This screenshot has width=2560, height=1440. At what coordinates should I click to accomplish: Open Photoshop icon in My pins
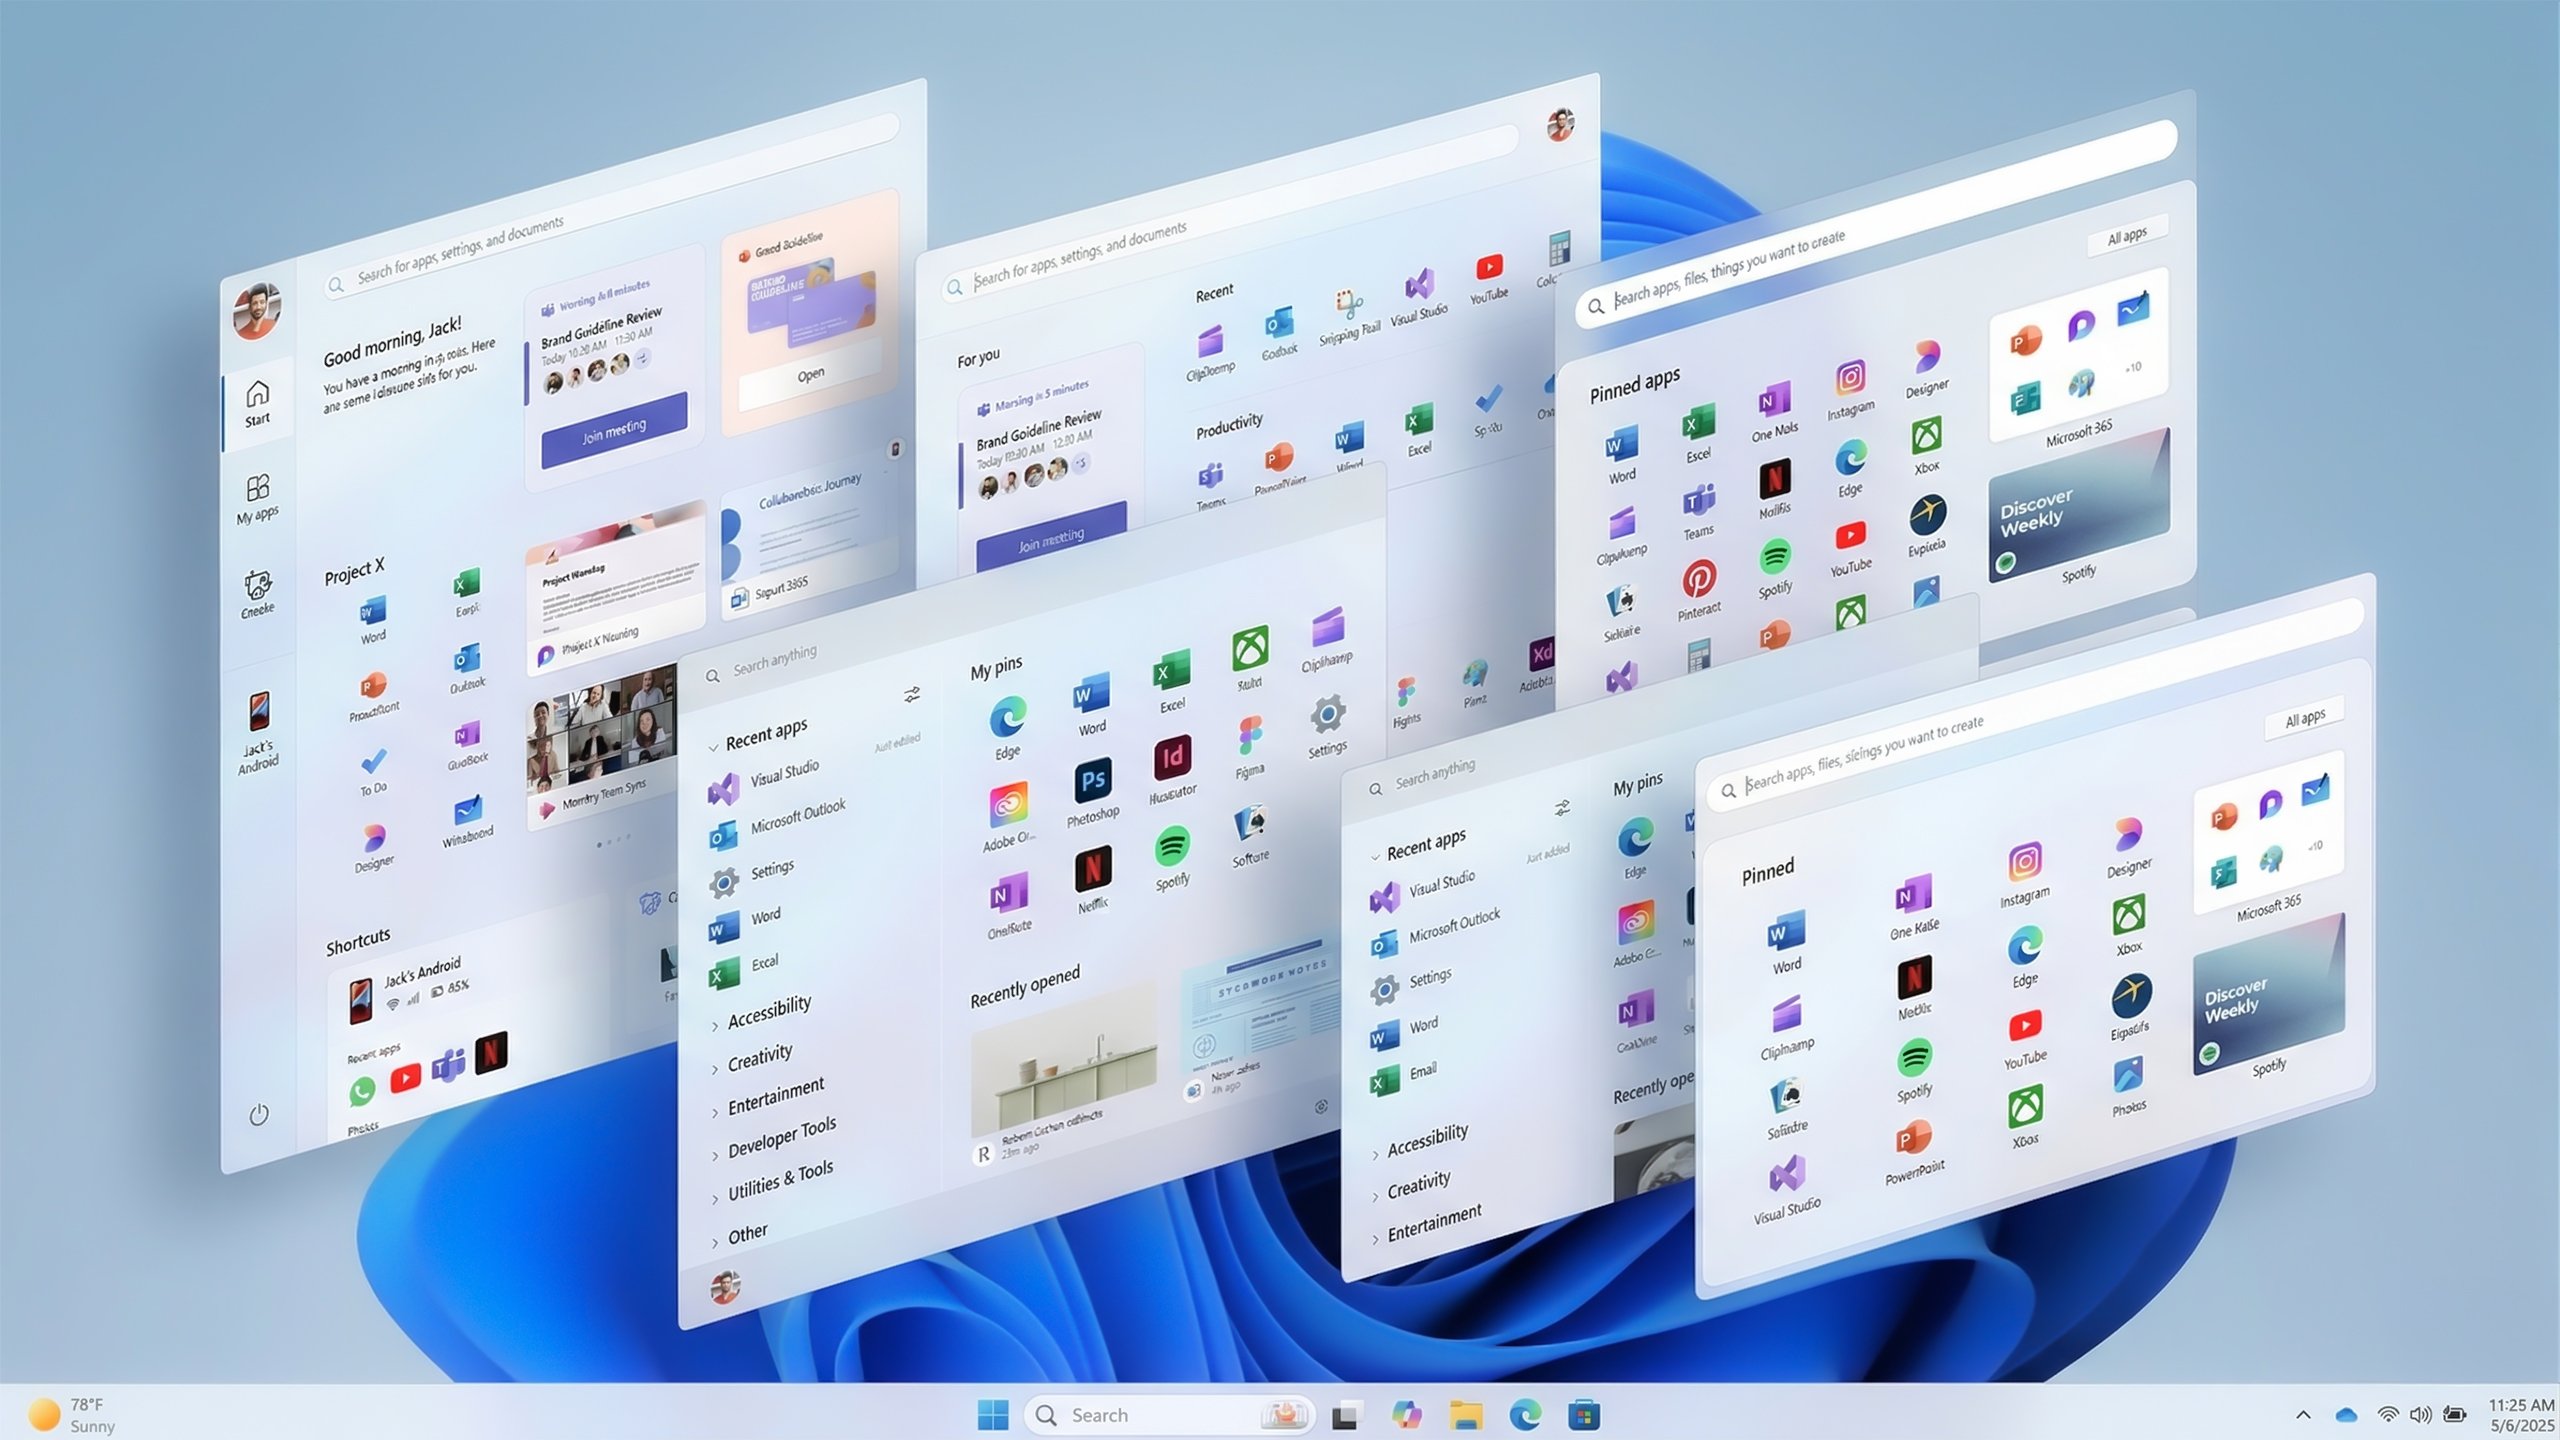1093,781
